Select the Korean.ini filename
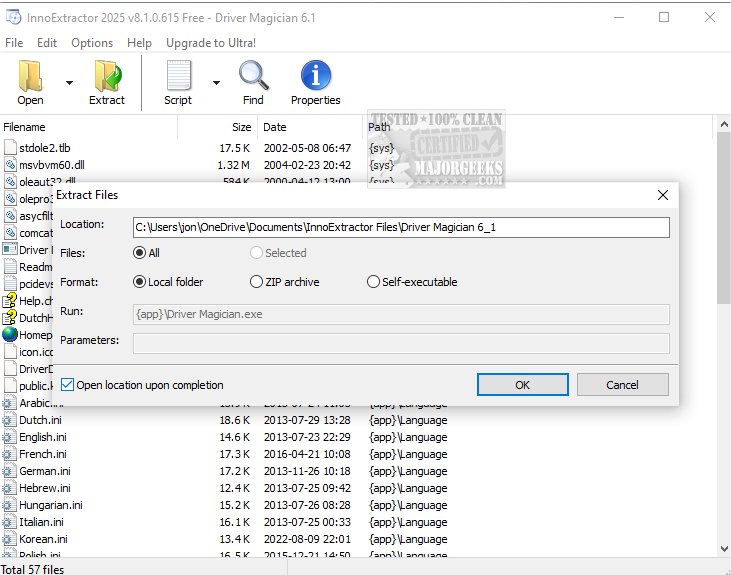This screenshot has height=575, width=731. tap(43, 539)
